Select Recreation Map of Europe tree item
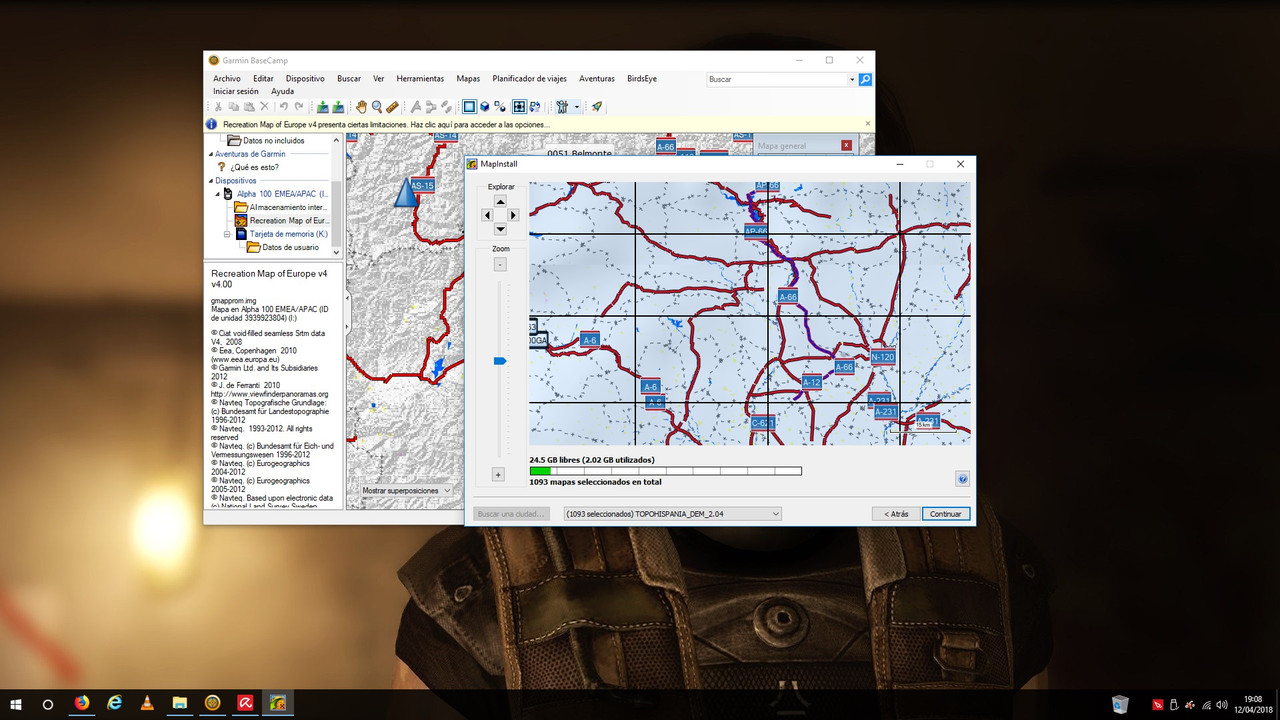 (x=281, y=220)
